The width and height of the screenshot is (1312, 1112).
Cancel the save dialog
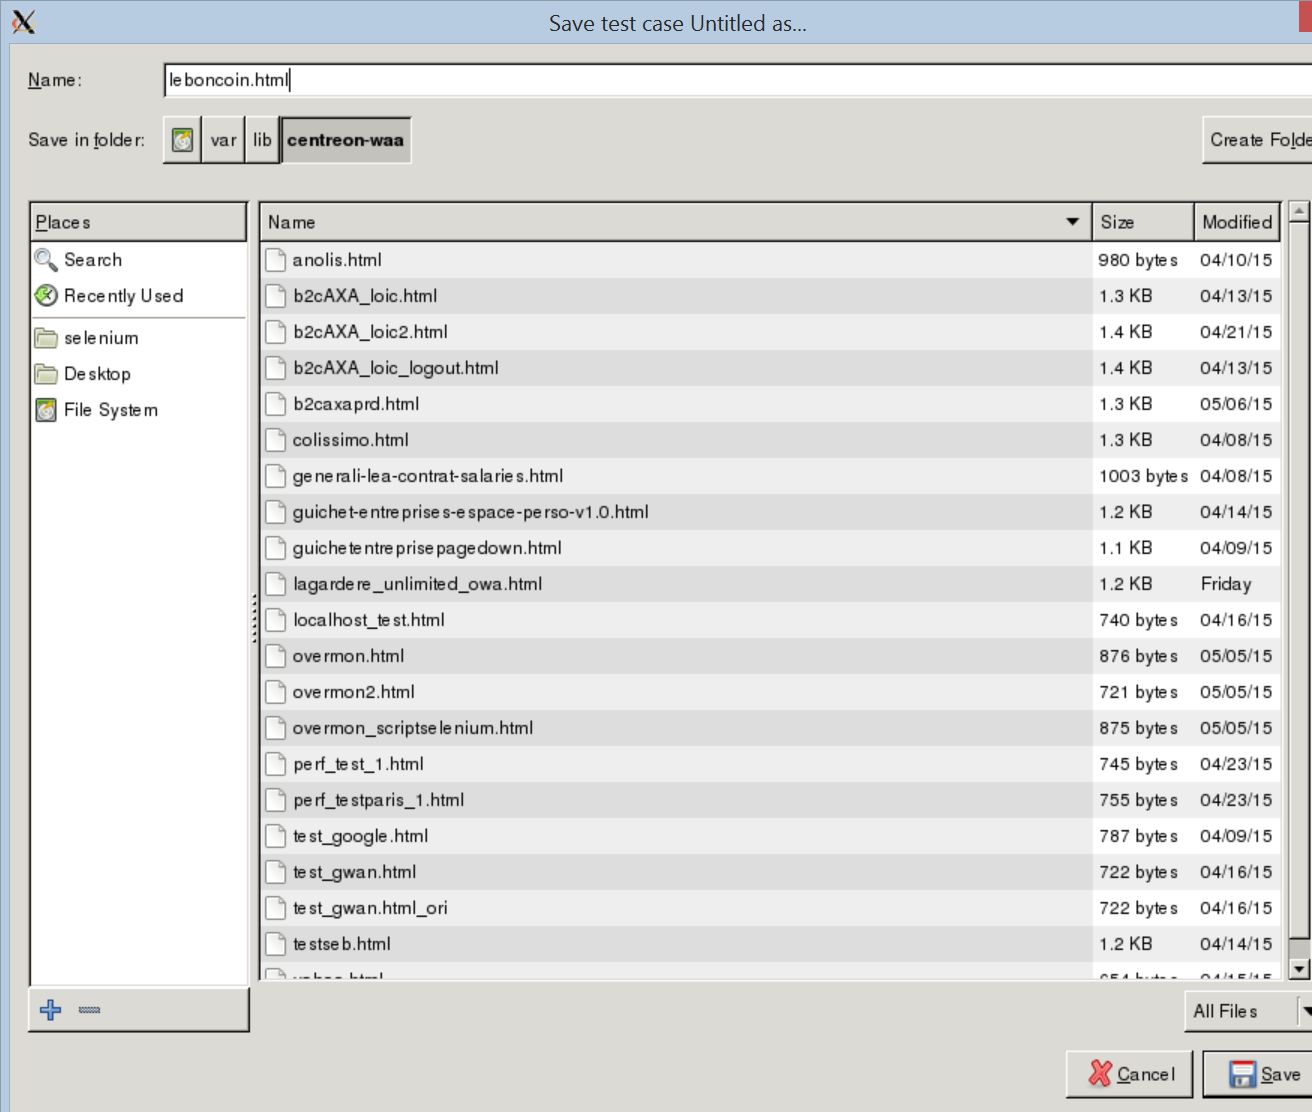click(x=1130, y=1074)
